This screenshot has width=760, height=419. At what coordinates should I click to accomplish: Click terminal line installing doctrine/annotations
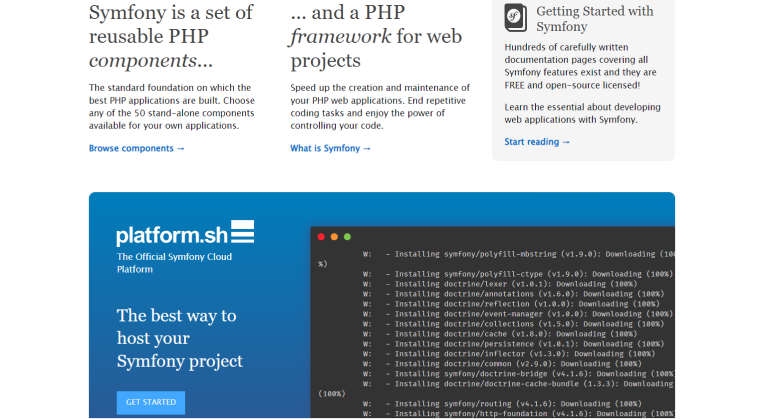514,294
